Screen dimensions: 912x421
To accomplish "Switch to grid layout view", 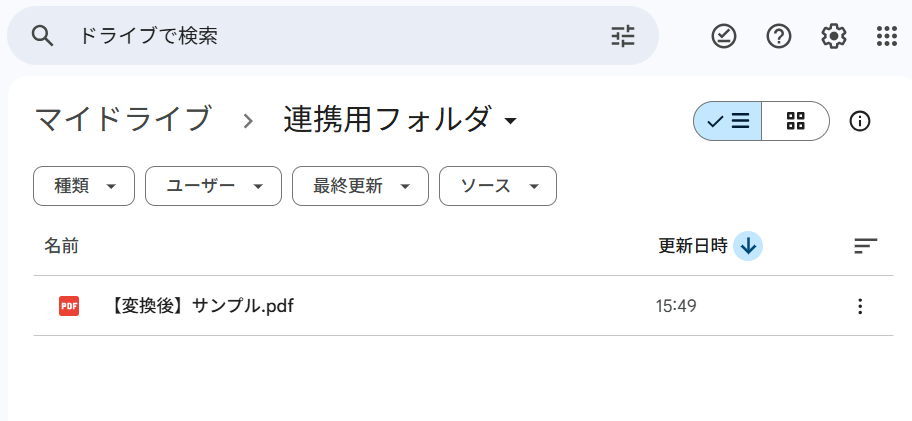I will (795, 121).
